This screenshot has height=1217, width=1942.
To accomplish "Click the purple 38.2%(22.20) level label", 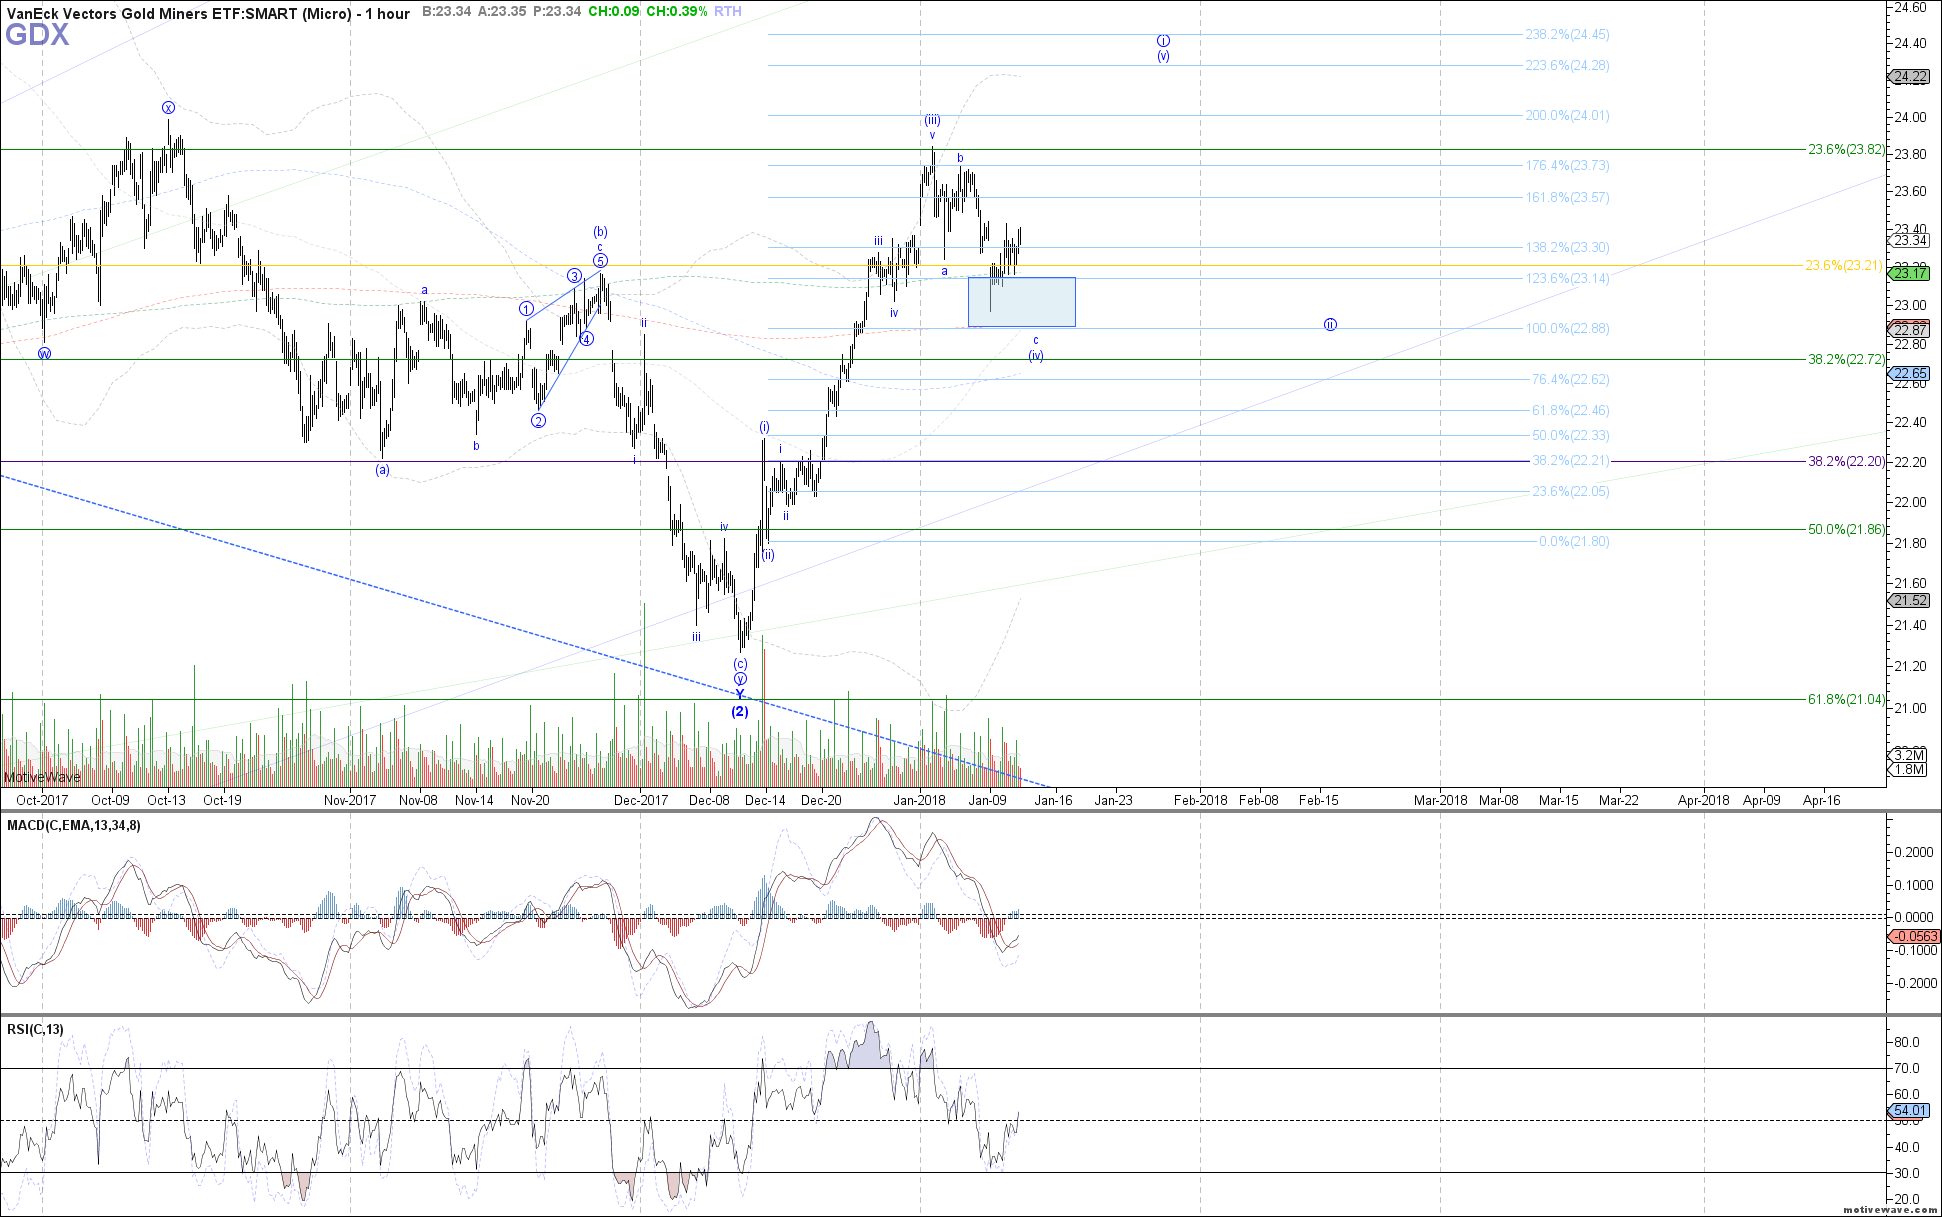I will point(1846,461).
